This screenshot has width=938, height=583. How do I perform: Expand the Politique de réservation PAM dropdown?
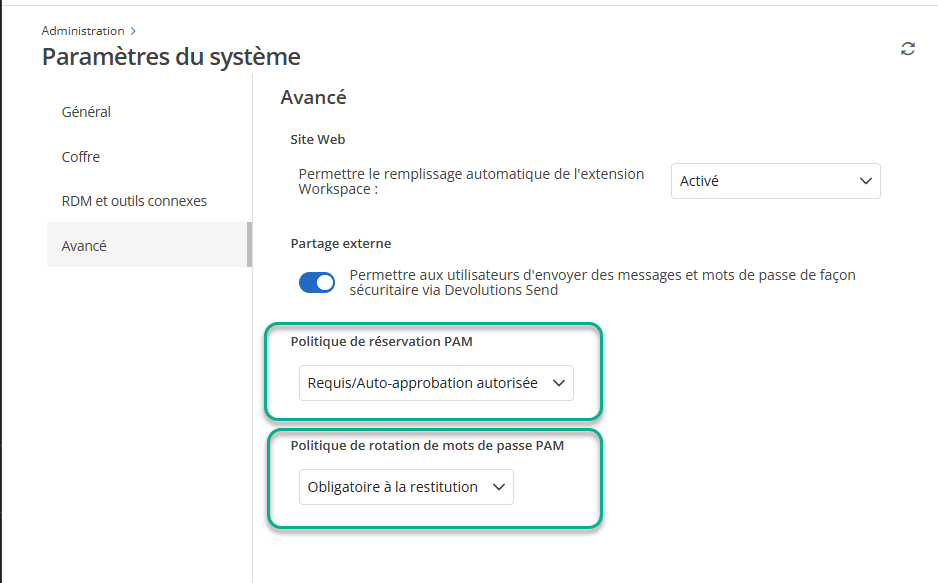point(435,383)
